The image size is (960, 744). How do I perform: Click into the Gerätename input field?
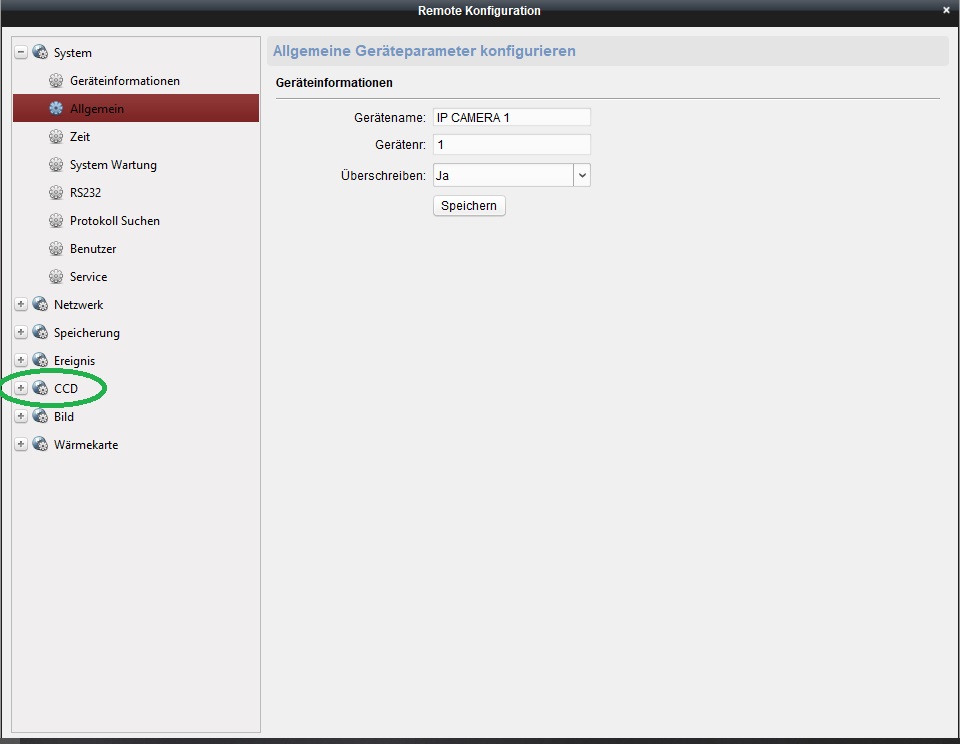(511, 118)
